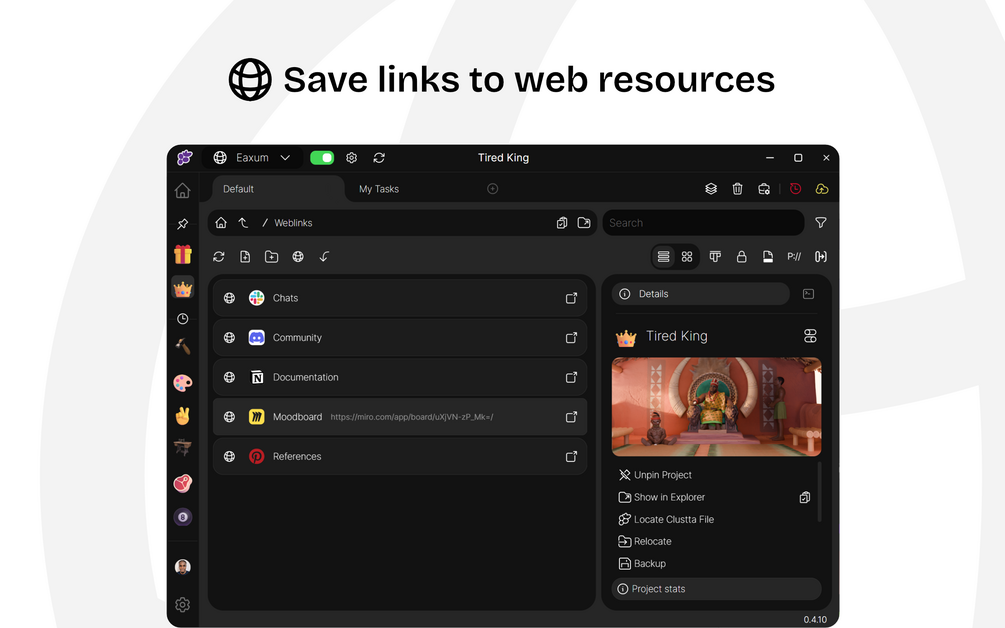Click the Clustta grape logo icon
Screen dimensions: 1005x628
point(185,158)
